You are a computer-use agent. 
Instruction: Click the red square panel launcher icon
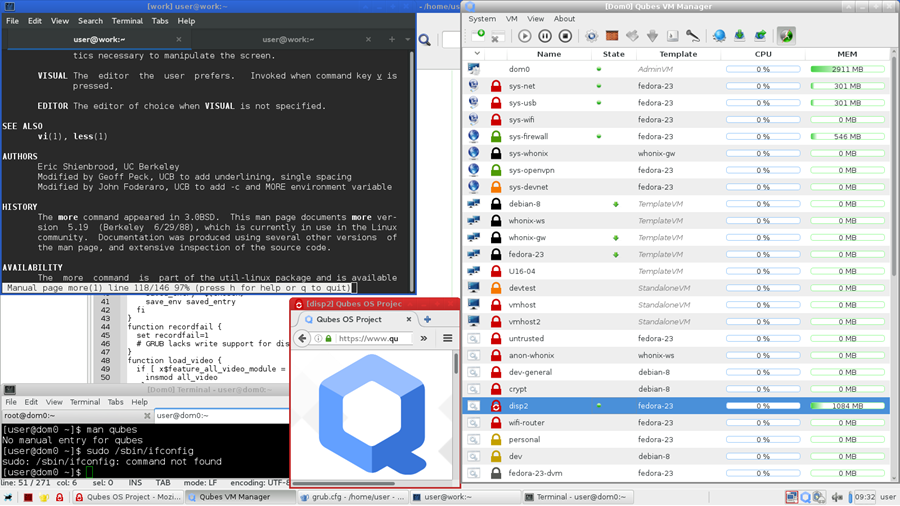point(28,497)
